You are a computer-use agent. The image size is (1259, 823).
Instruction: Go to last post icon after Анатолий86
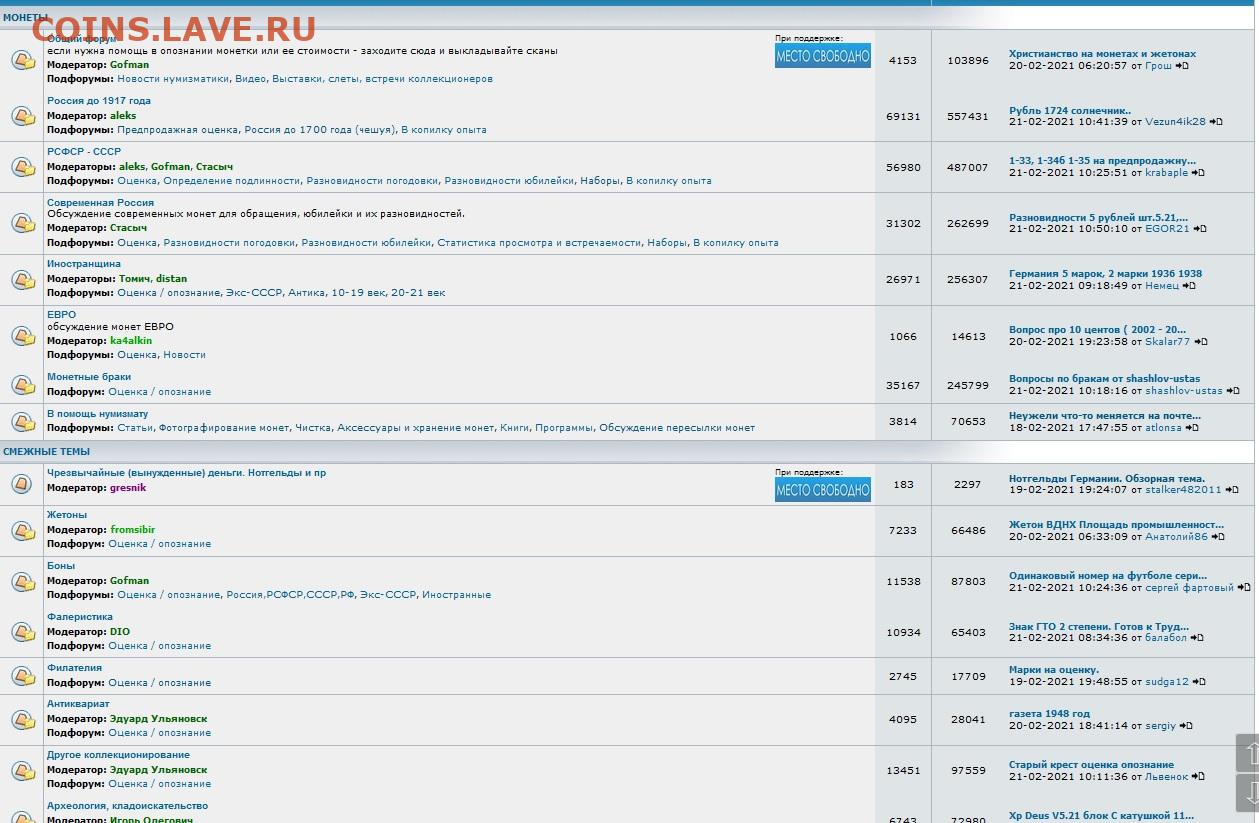click(1218, 537)
